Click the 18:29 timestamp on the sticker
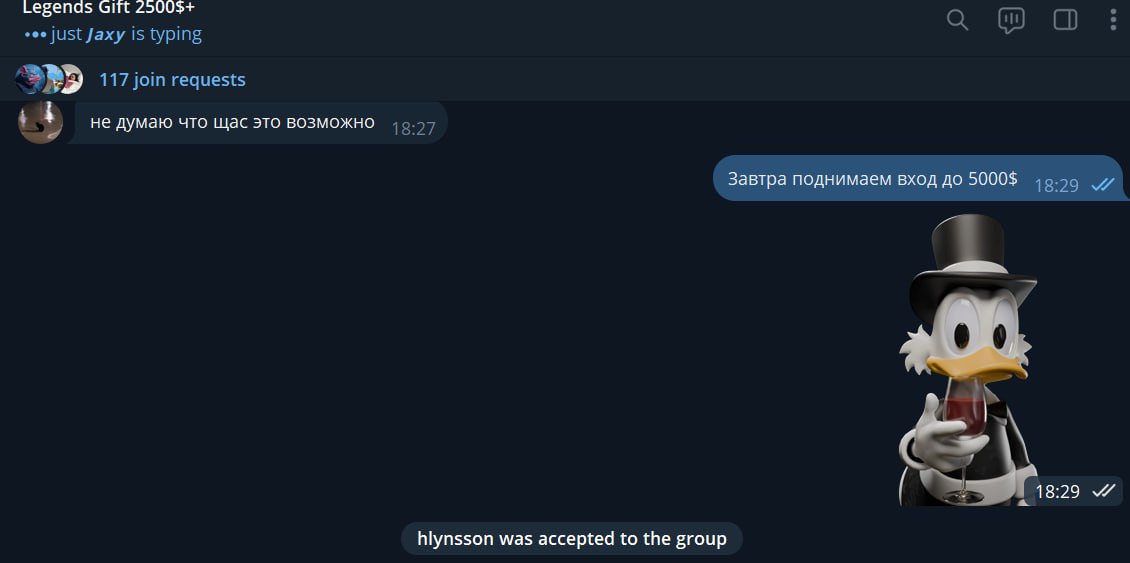The width and height of the screenshot is (1130, 563). click(x=1057, y=492)
